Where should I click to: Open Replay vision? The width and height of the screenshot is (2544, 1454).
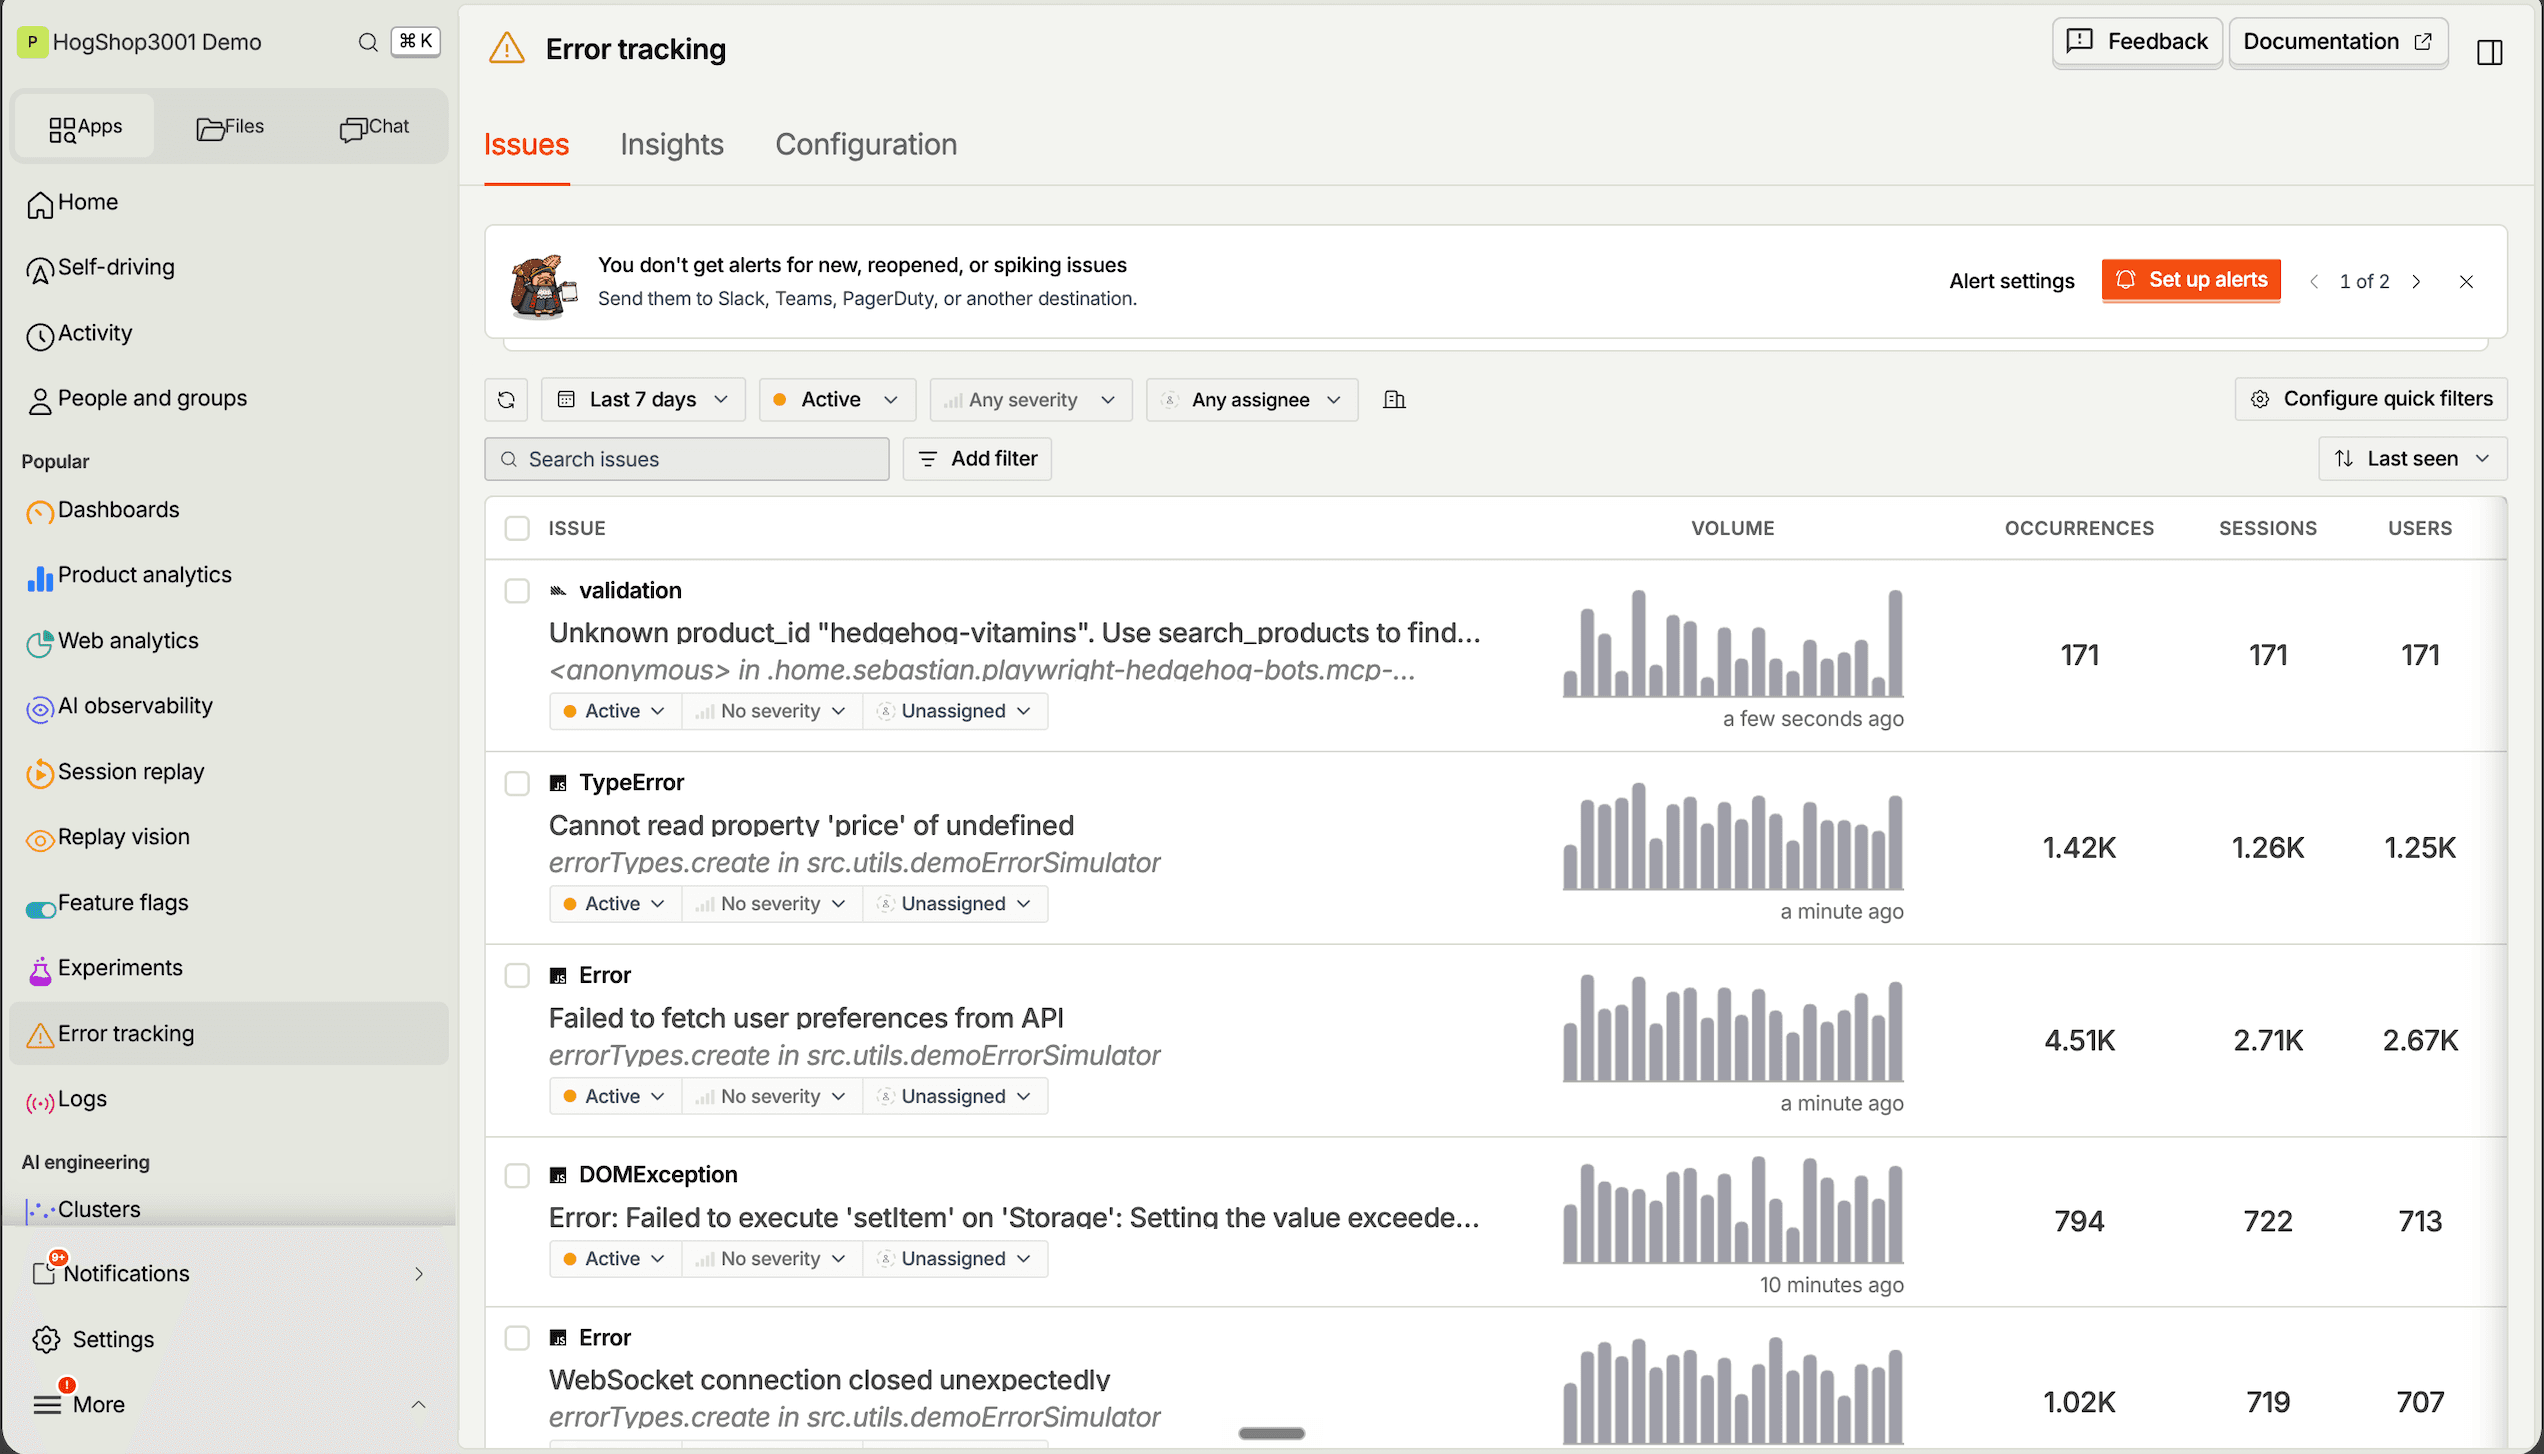tap(229, 838)
